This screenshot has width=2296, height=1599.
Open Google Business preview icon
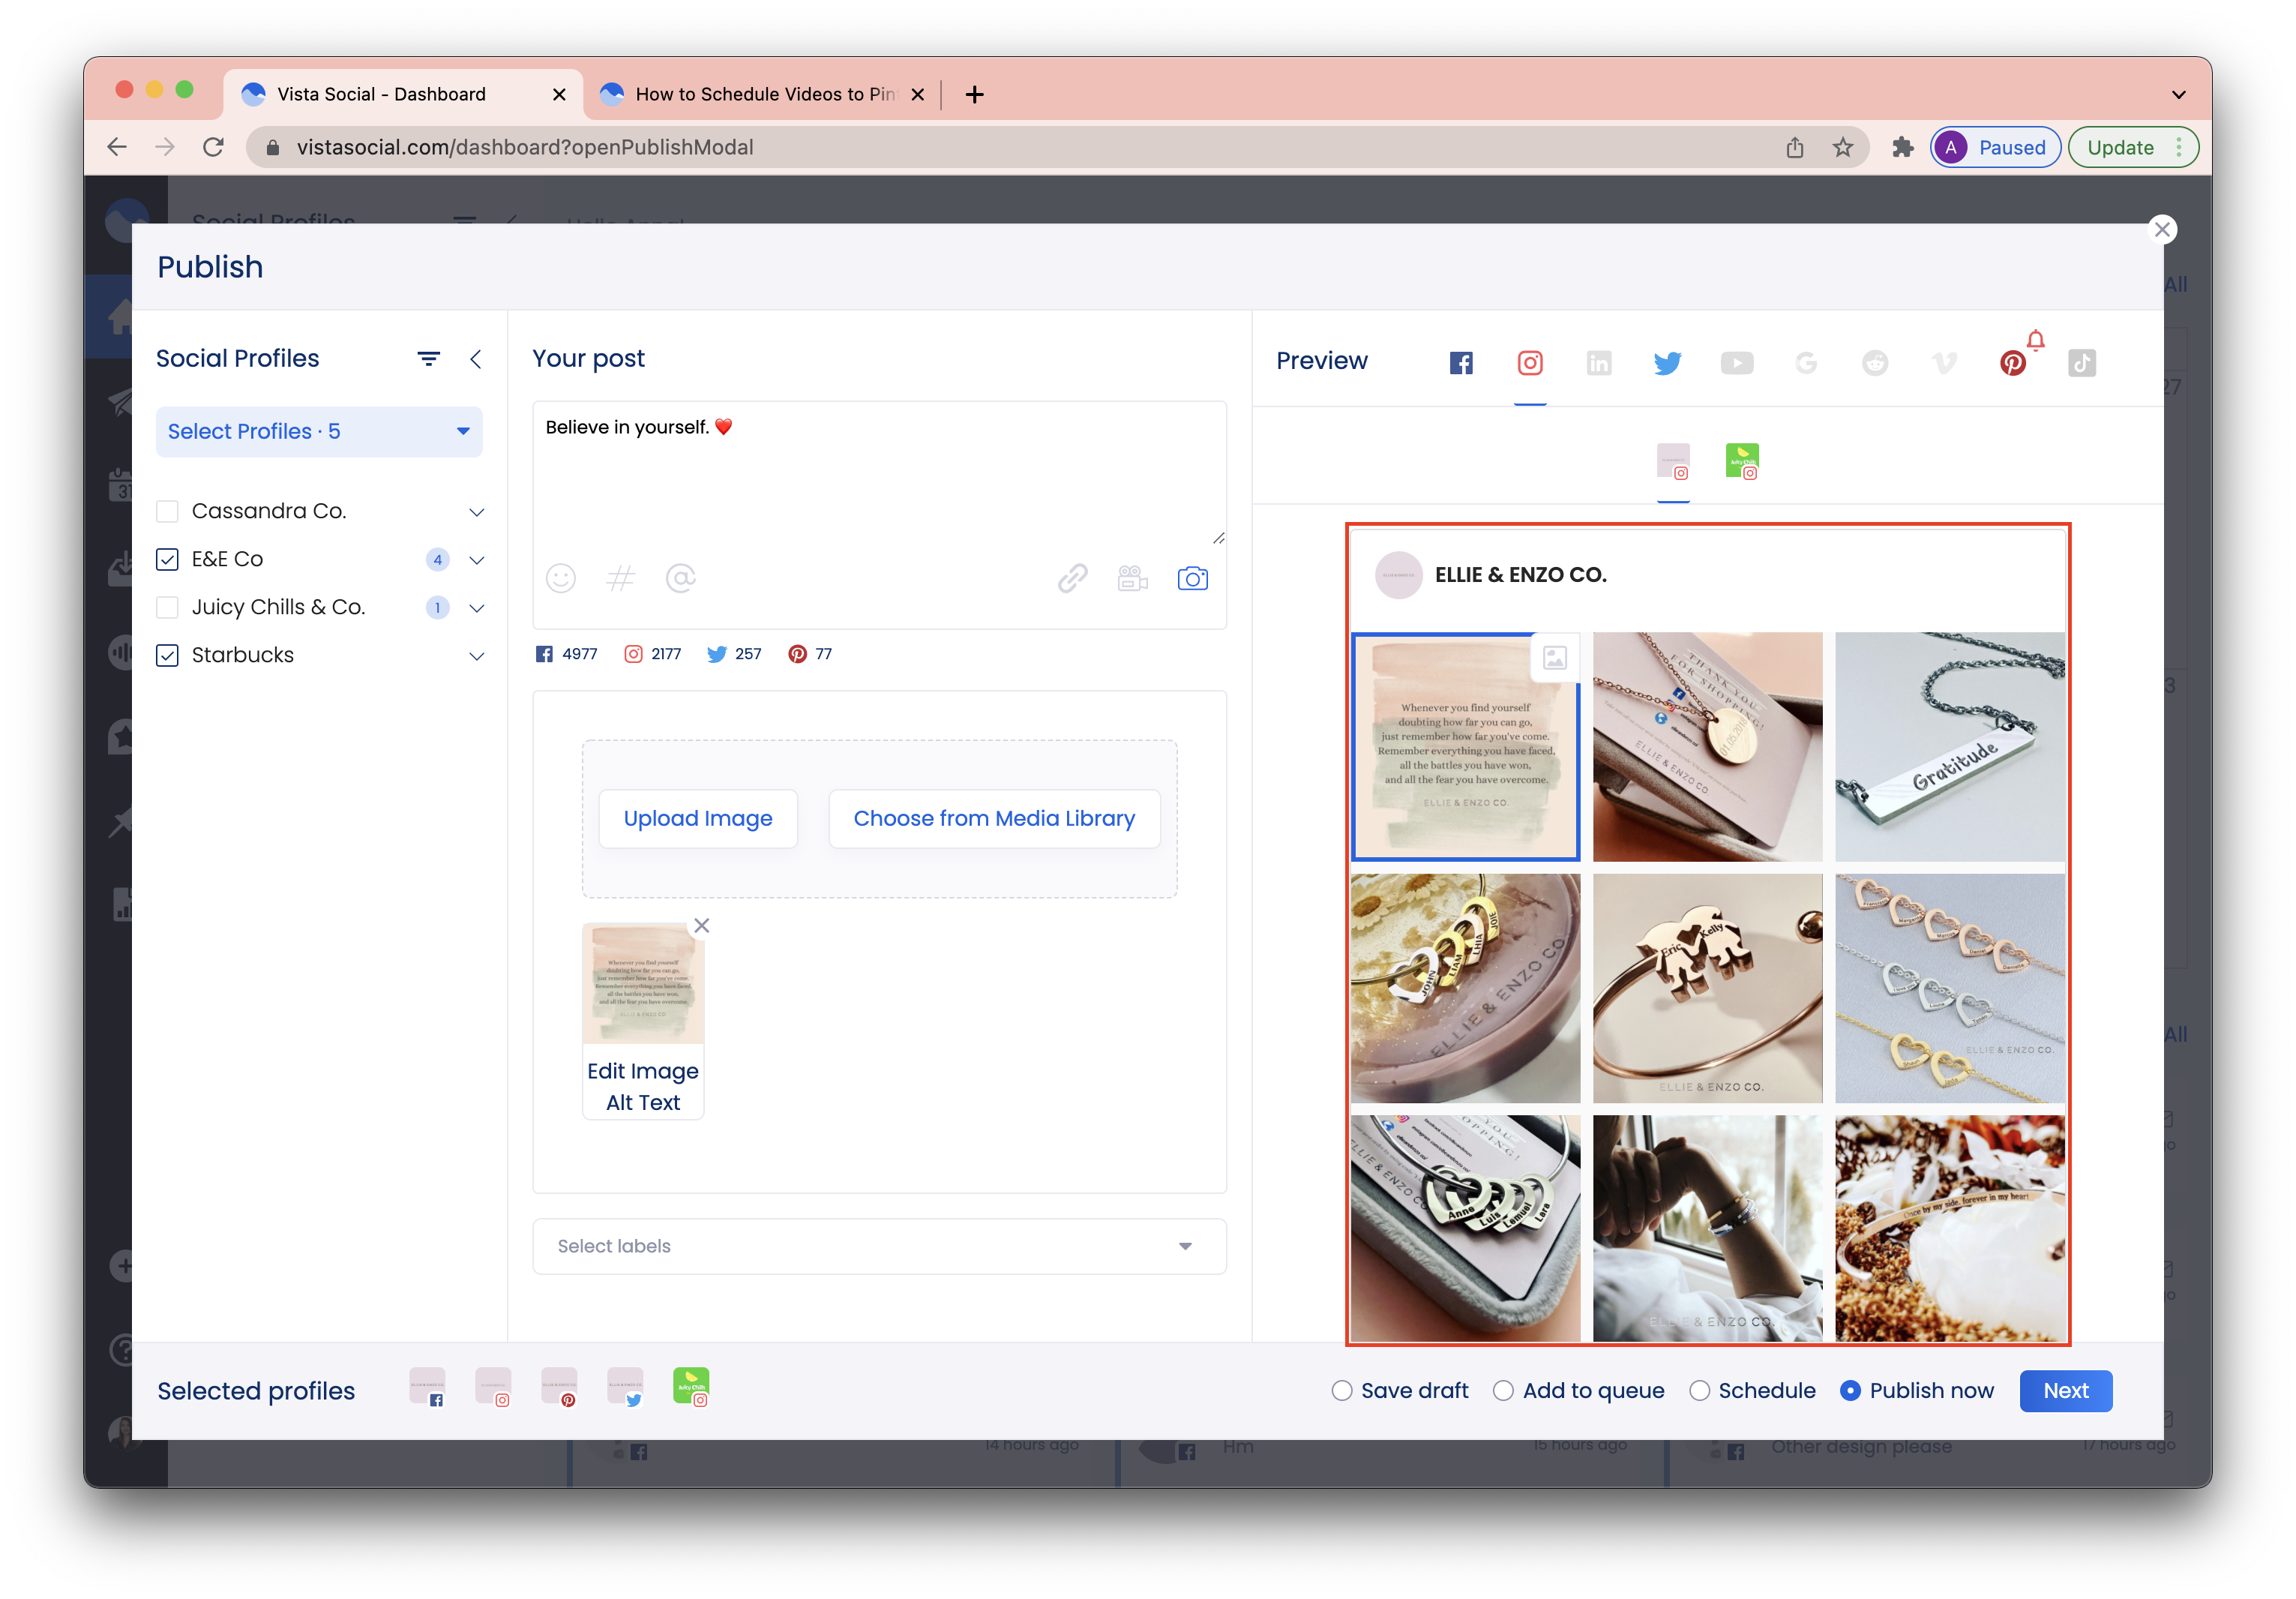click(x=1806, y=363)
